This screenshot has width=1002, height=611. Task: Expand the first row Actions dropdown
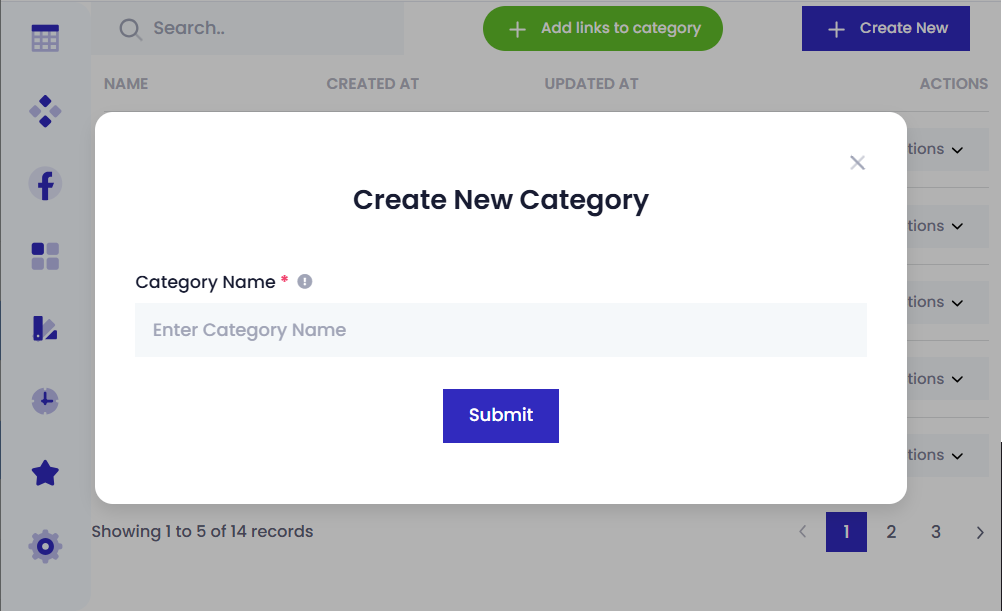click(x=936, y=149)
